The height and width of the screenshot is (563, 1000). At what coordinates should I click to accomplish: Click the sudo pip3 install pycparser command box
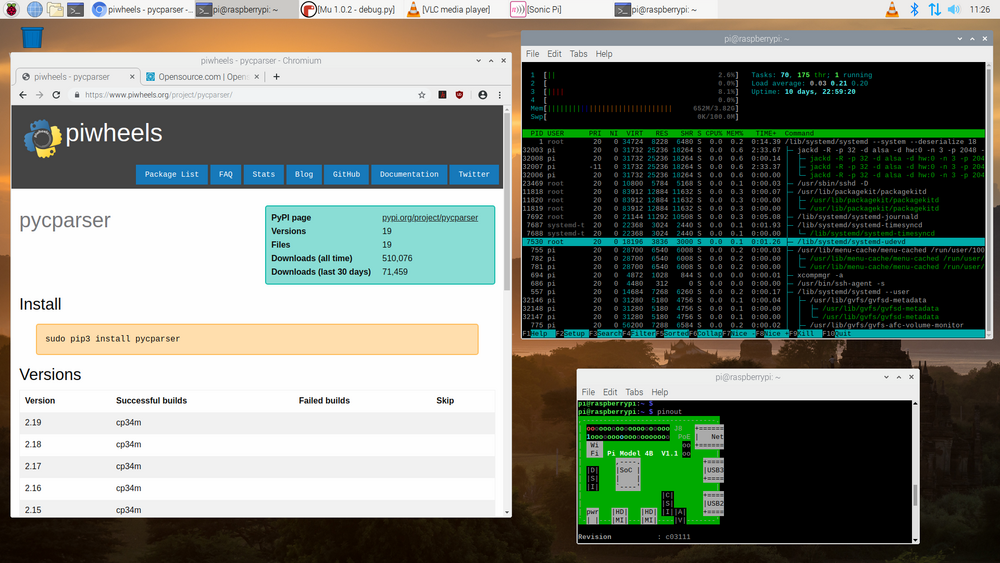pyautogui.click(x=257, y=339)
